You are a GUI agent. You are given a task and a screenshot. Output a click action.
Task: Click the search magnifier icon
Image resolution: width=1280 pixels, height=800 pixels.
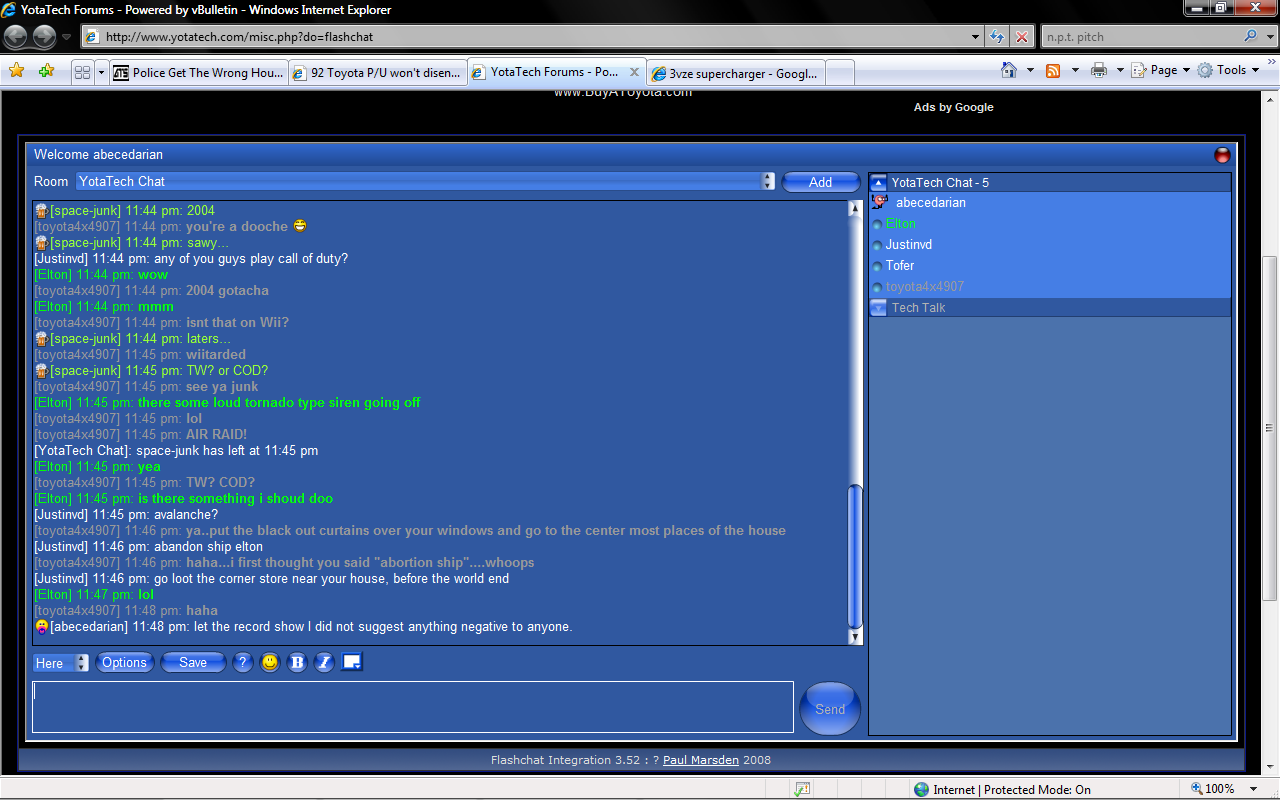click(x=1250, y=36)
